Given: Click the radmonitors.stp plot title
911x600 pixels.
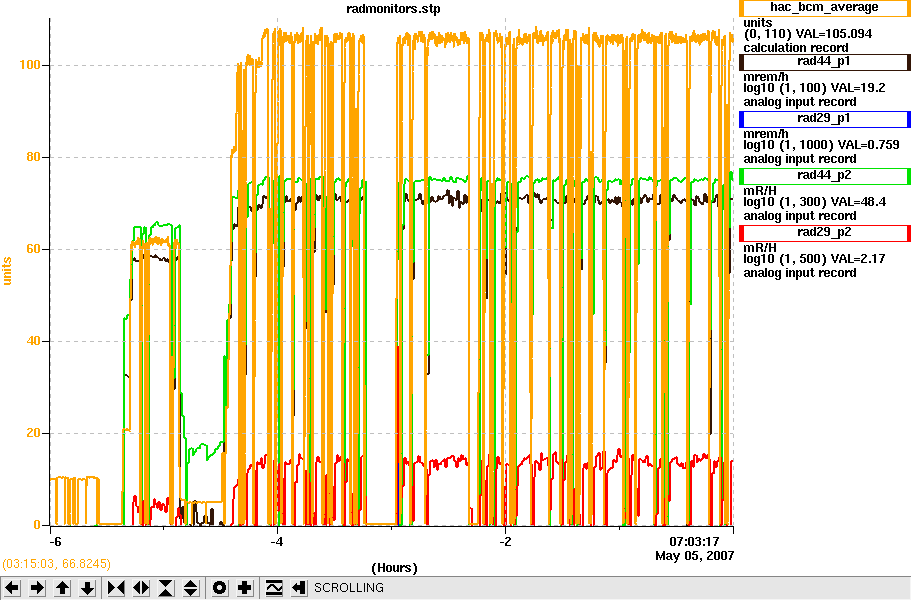Looking at the screenshot, I should pyautogui.click(x=393, y=9).
